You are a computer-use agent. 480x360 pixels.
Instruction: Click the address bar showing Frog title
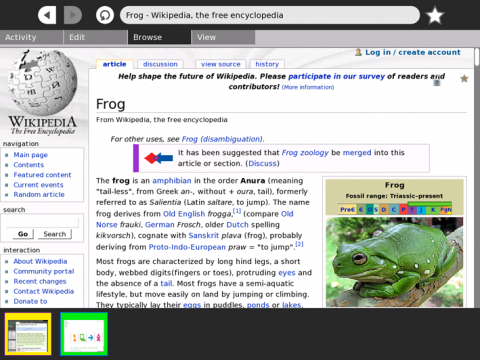(x=270, y=15)
